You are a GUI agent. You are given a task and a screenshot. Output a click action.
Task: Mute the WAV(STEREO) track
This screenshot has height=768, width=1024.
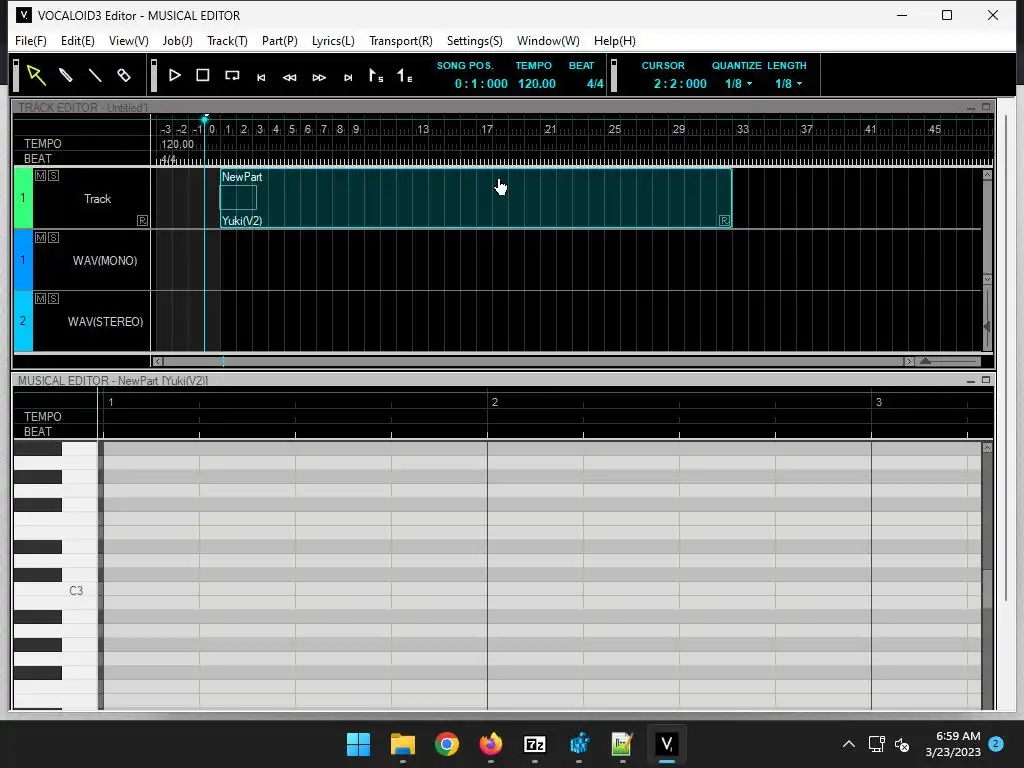coord(40,298)
